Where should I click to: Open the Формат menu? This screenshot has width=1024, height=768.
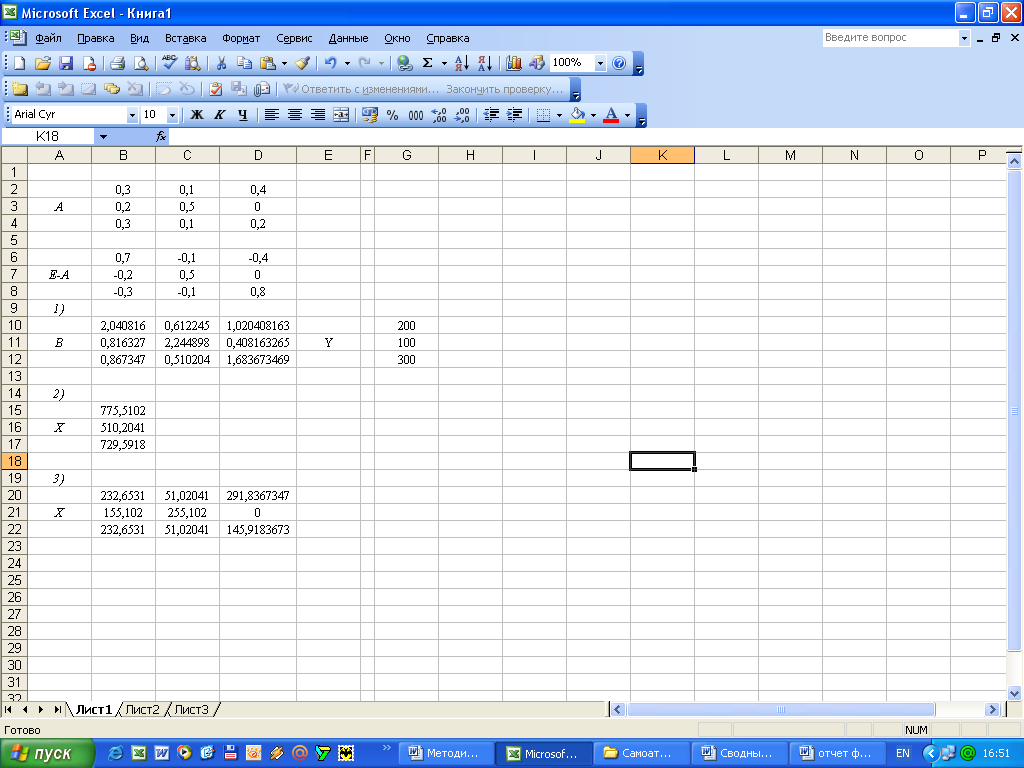[241, 39]
